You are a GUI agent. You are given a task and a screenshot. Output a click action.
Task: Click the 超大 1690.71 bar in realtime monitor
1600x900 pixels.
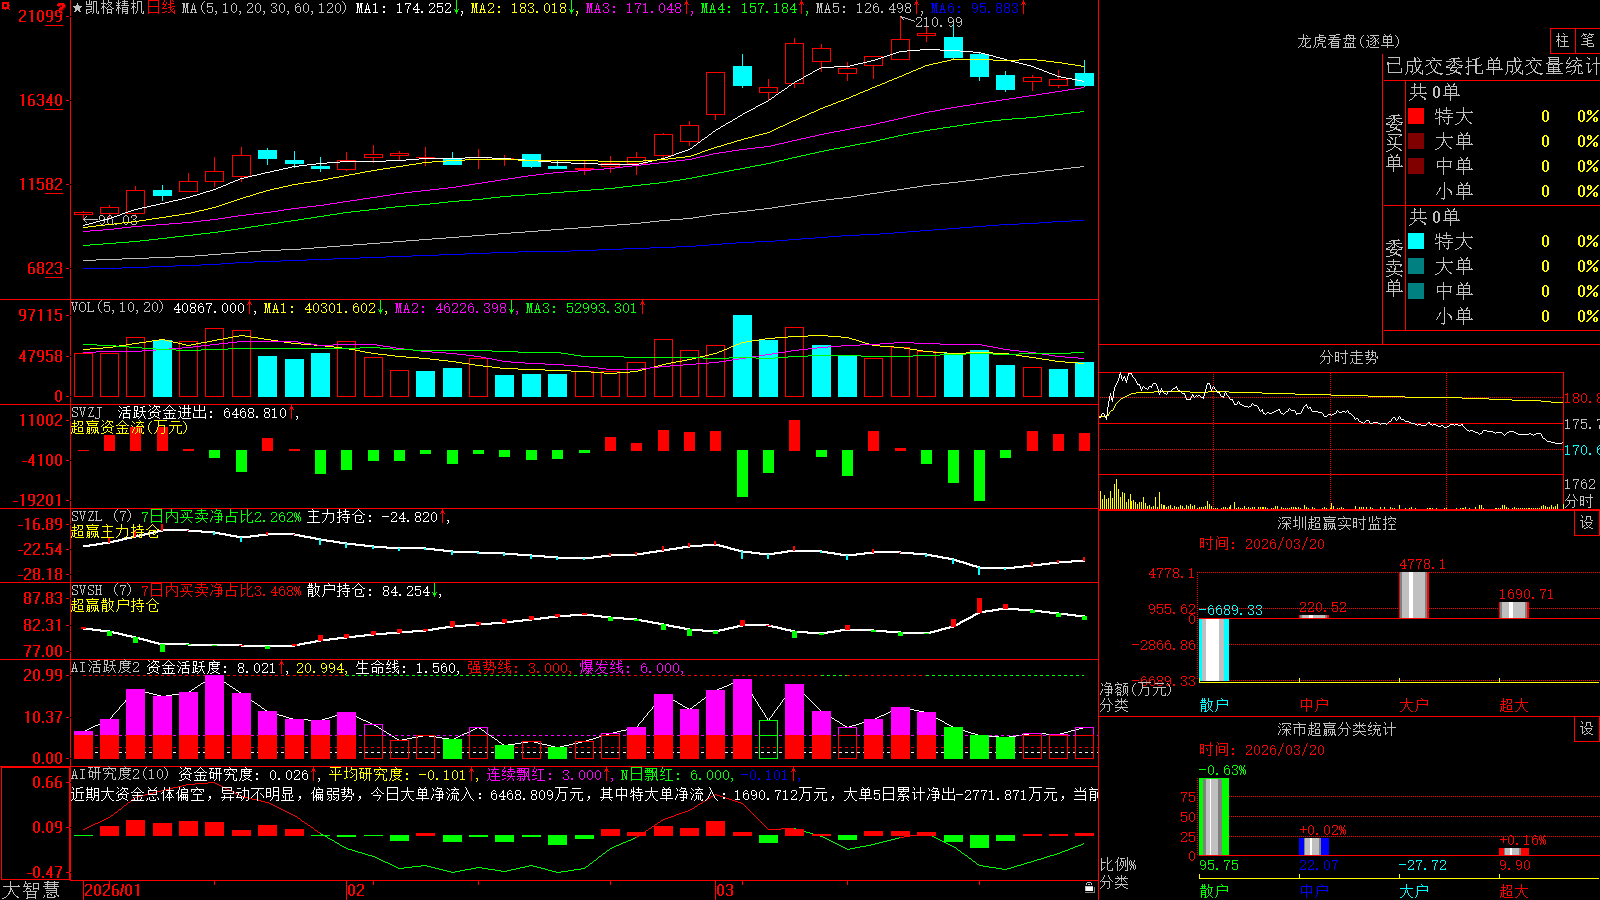tap(1513, 610)
